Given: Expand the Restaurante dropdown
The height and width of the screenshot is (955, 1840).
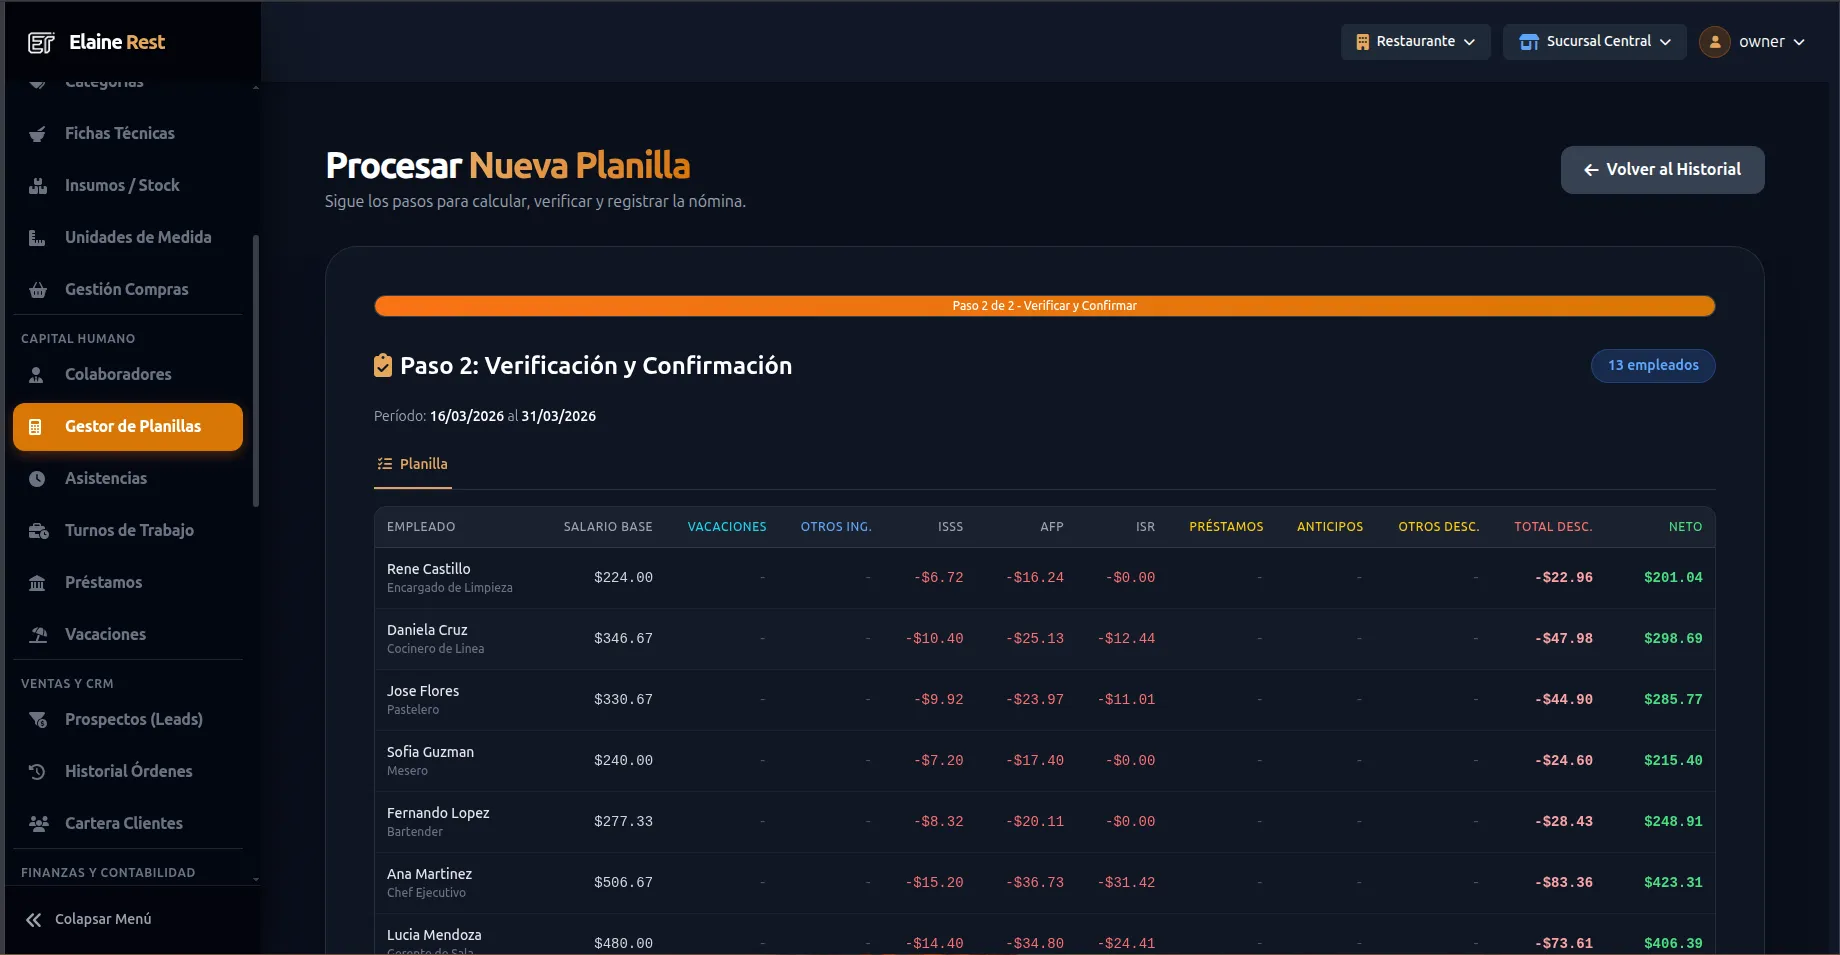Looking at the screenshot, I should [x=1416, y=42].
